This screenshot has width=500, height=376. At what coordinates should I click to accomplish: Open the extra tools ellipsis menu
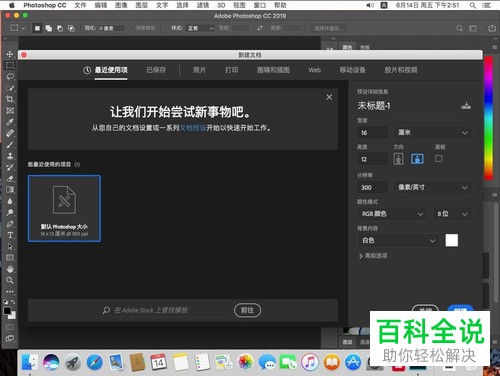tap(10, 292)
